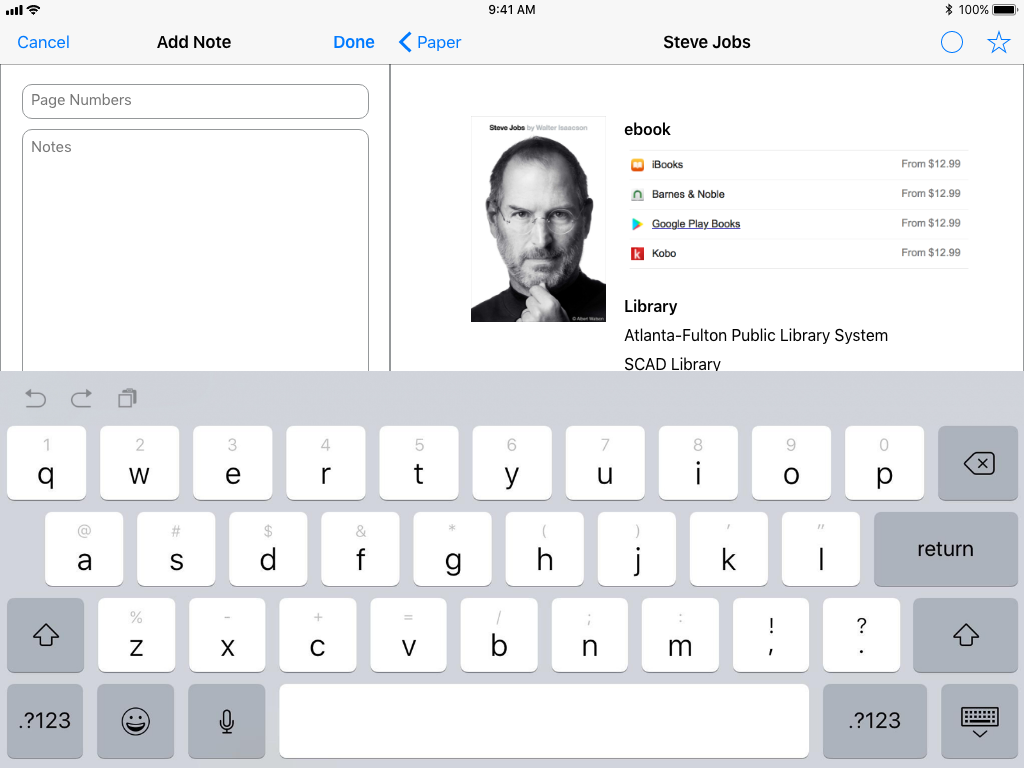Tap the paste clipboard icon
The image size is (1024, 768).
[127, 398]
